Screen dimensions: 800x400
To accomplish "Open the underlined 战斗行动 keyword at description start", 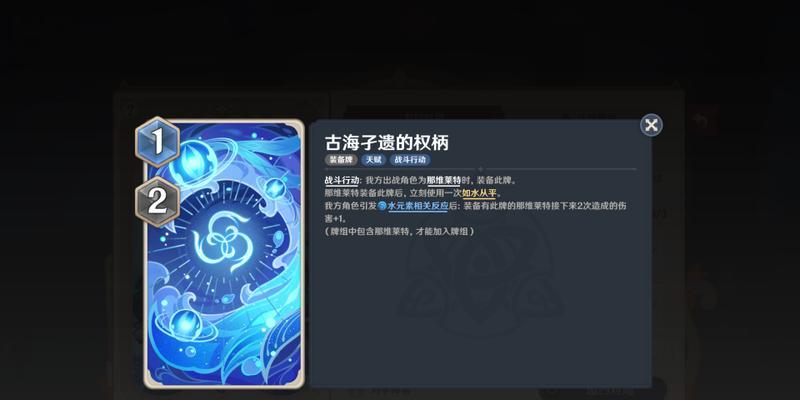I will pyautogui.click(x=342, y=181).
